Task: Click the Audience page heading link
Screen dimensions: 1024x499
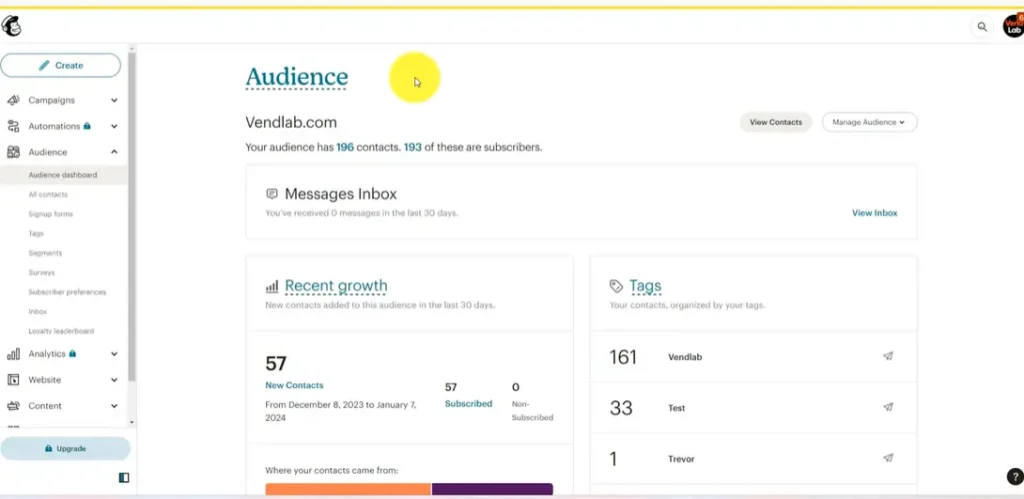Action: [296, 77]
